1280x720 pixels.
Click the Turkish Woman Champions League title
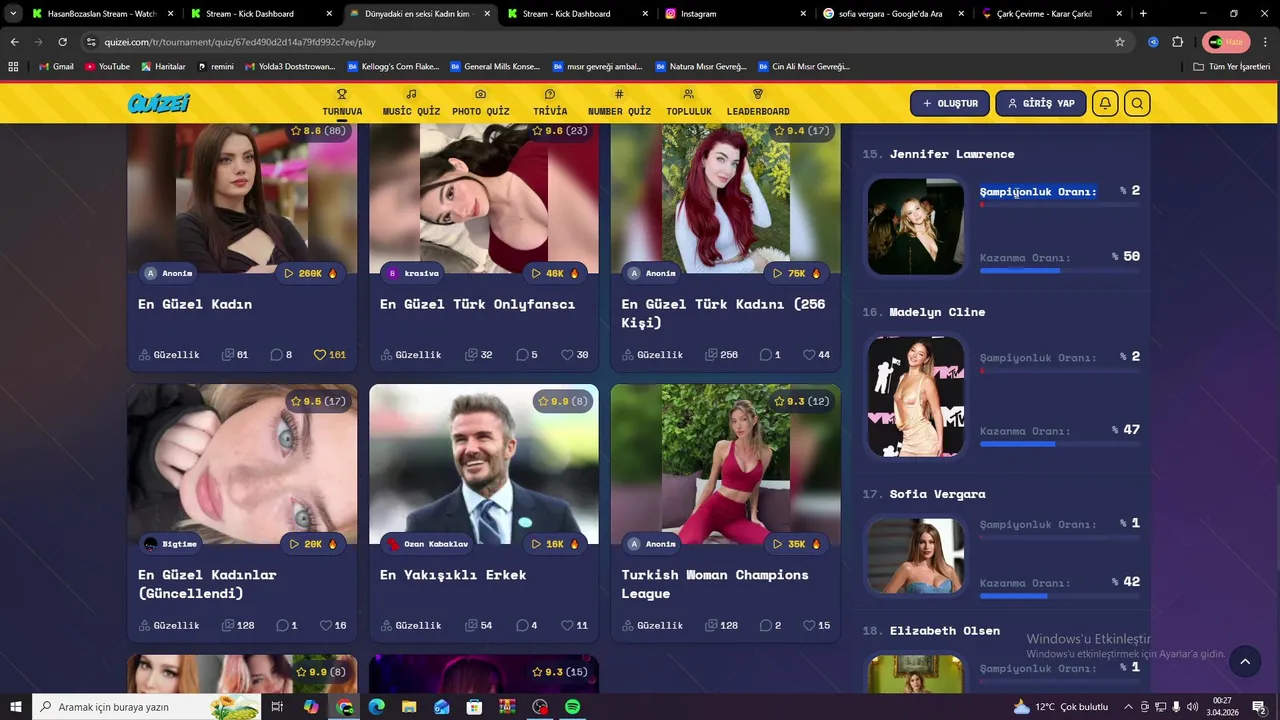[715, 584]
